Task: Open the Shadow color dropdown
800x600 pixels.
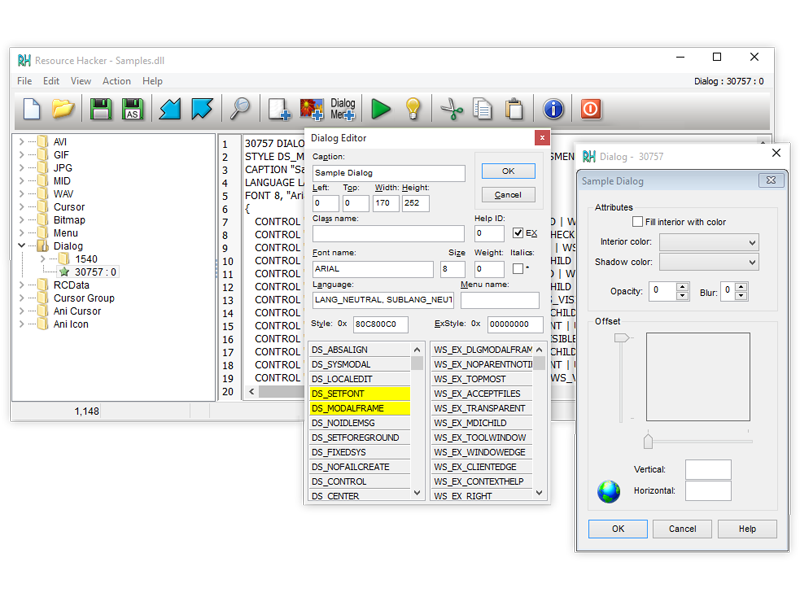Action: point(709,262)
